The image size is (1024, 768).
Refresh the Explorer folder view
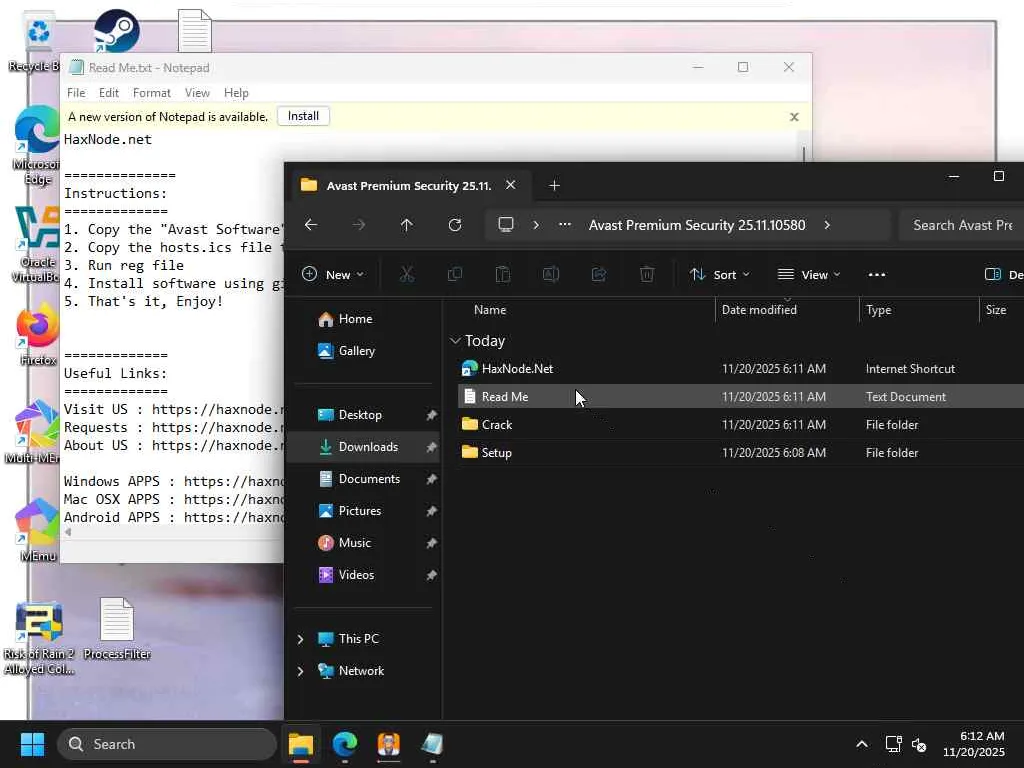455,225
